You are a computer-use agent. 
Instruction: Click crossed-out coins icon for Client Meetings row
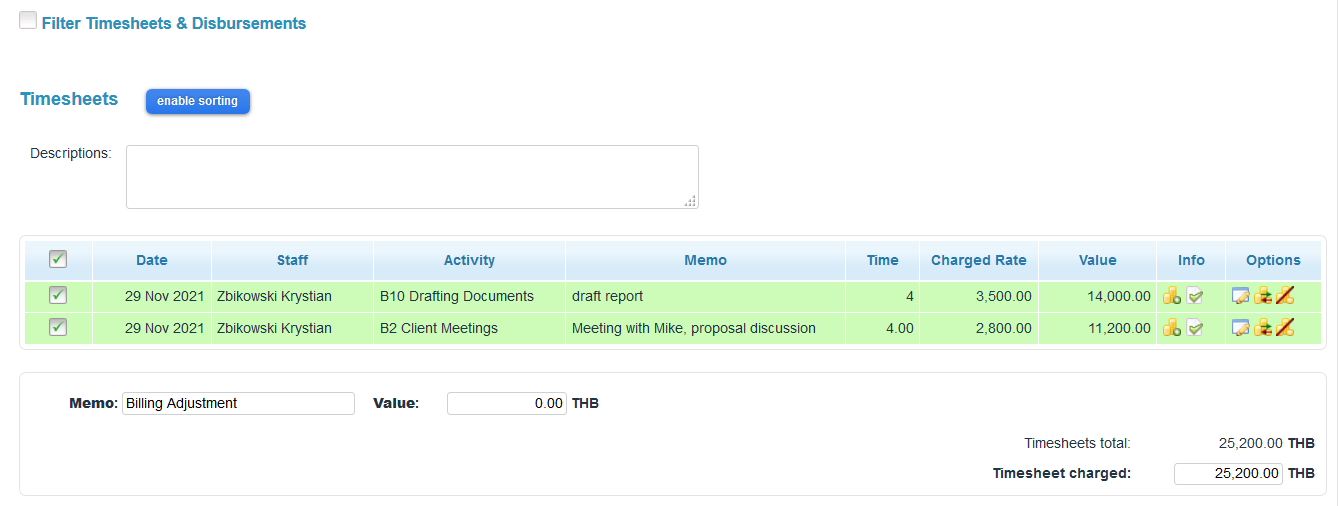(x=1285, y=328)
